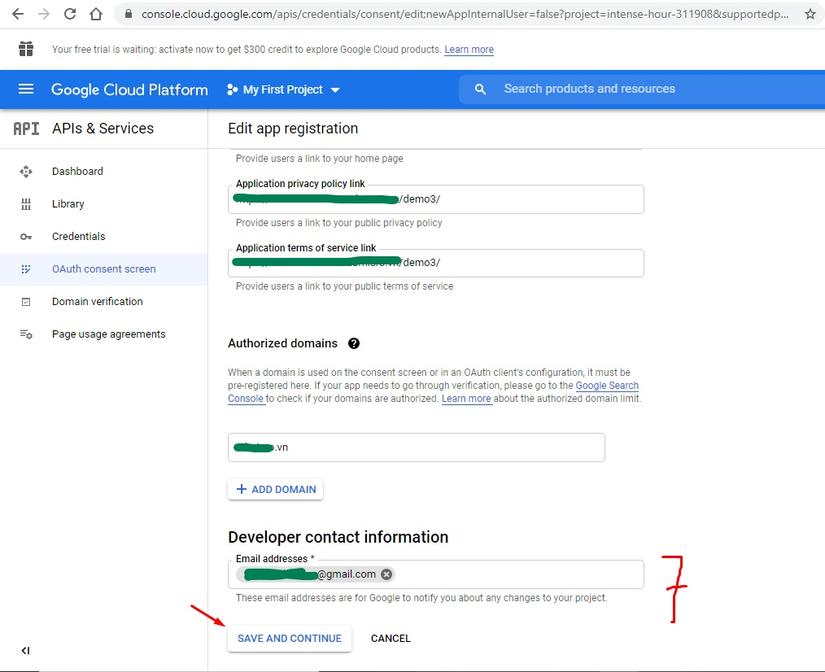Open Dashboard in the sidebar
Image resolution: width=825 pixels, height=672 pixels.
click(x=77, y=172)
